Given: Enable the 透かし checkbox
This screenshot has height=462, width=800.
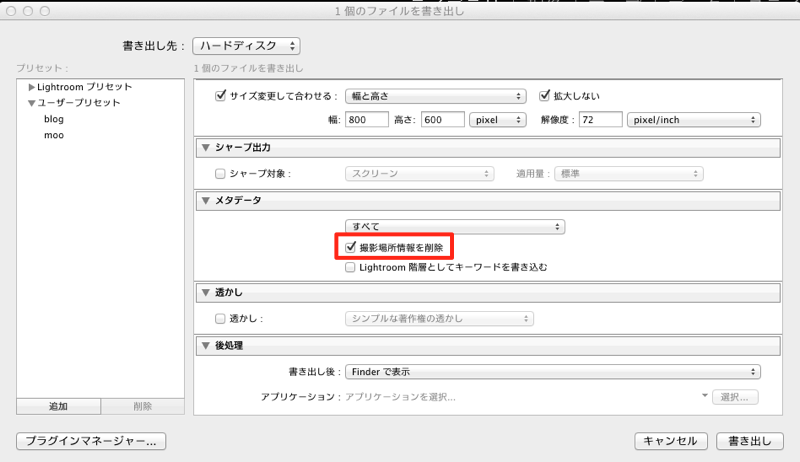Looking at the screenshot, I should click(220, 319).
